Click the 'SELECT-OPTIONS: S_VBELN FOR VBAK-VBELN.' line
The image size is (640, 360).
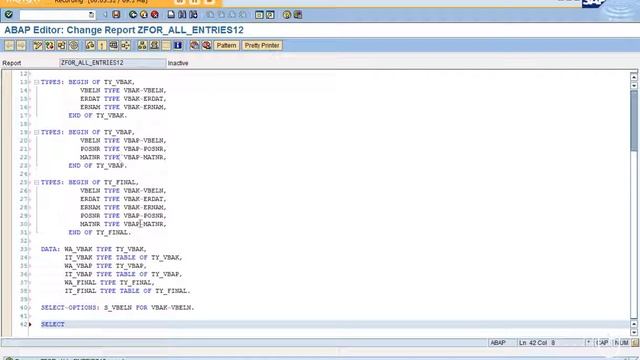coord(118,308)
